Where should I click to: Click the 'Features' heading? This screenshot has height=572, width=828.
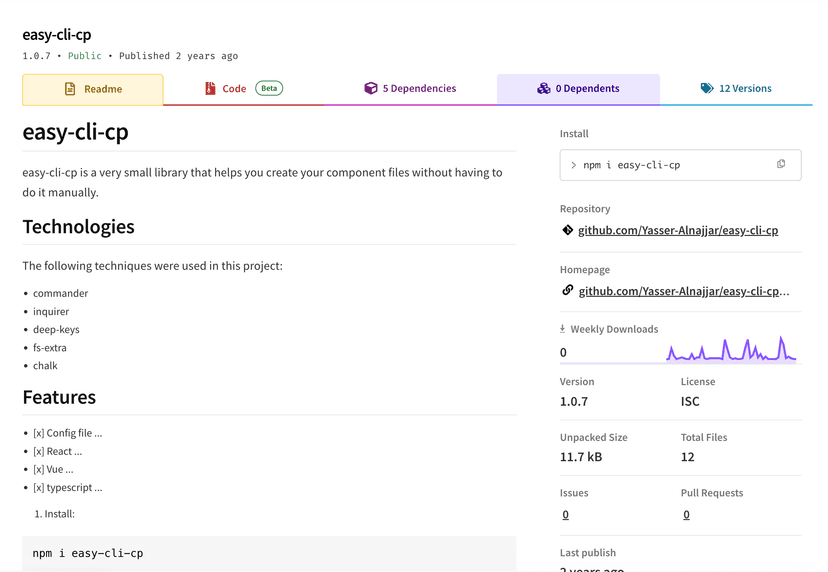tap(59, 397)
